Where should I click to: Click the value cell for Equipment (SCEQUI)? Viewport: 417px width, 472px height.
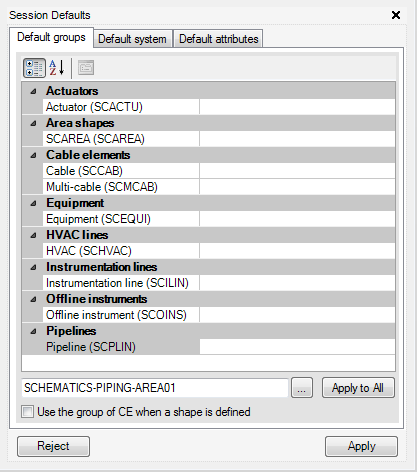[297, 219]
